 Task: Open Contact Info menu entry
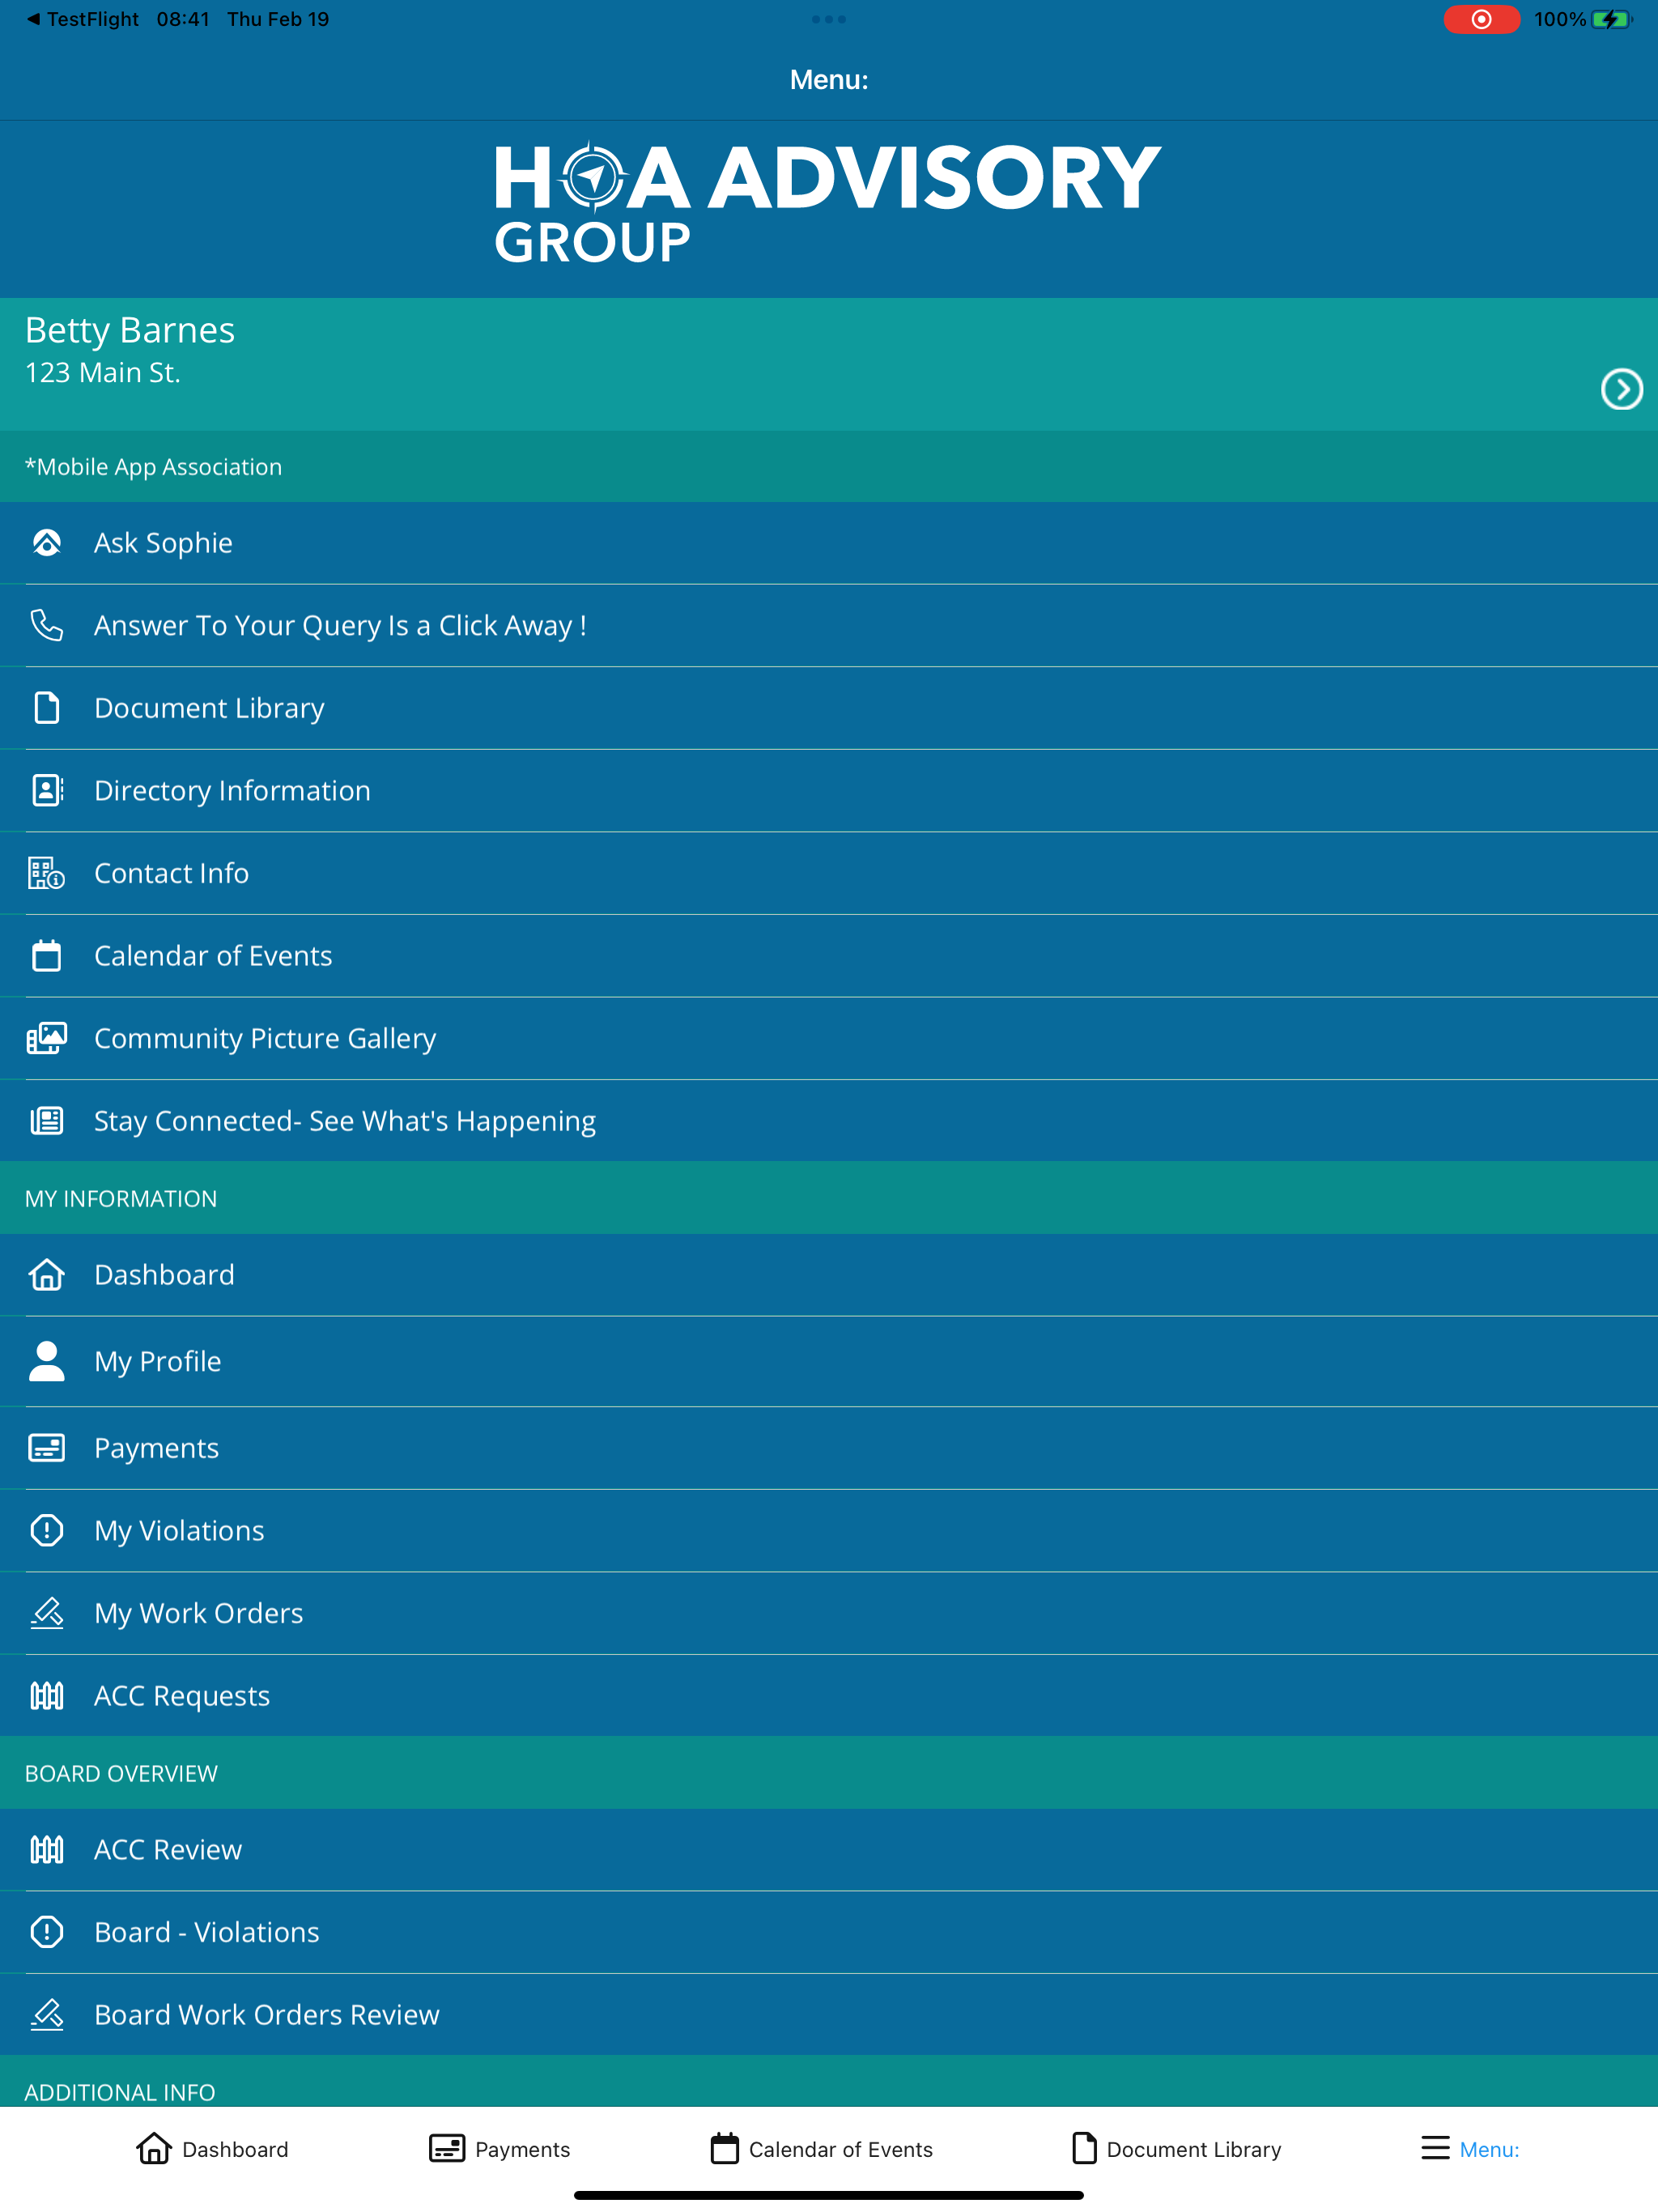point(829,873)
